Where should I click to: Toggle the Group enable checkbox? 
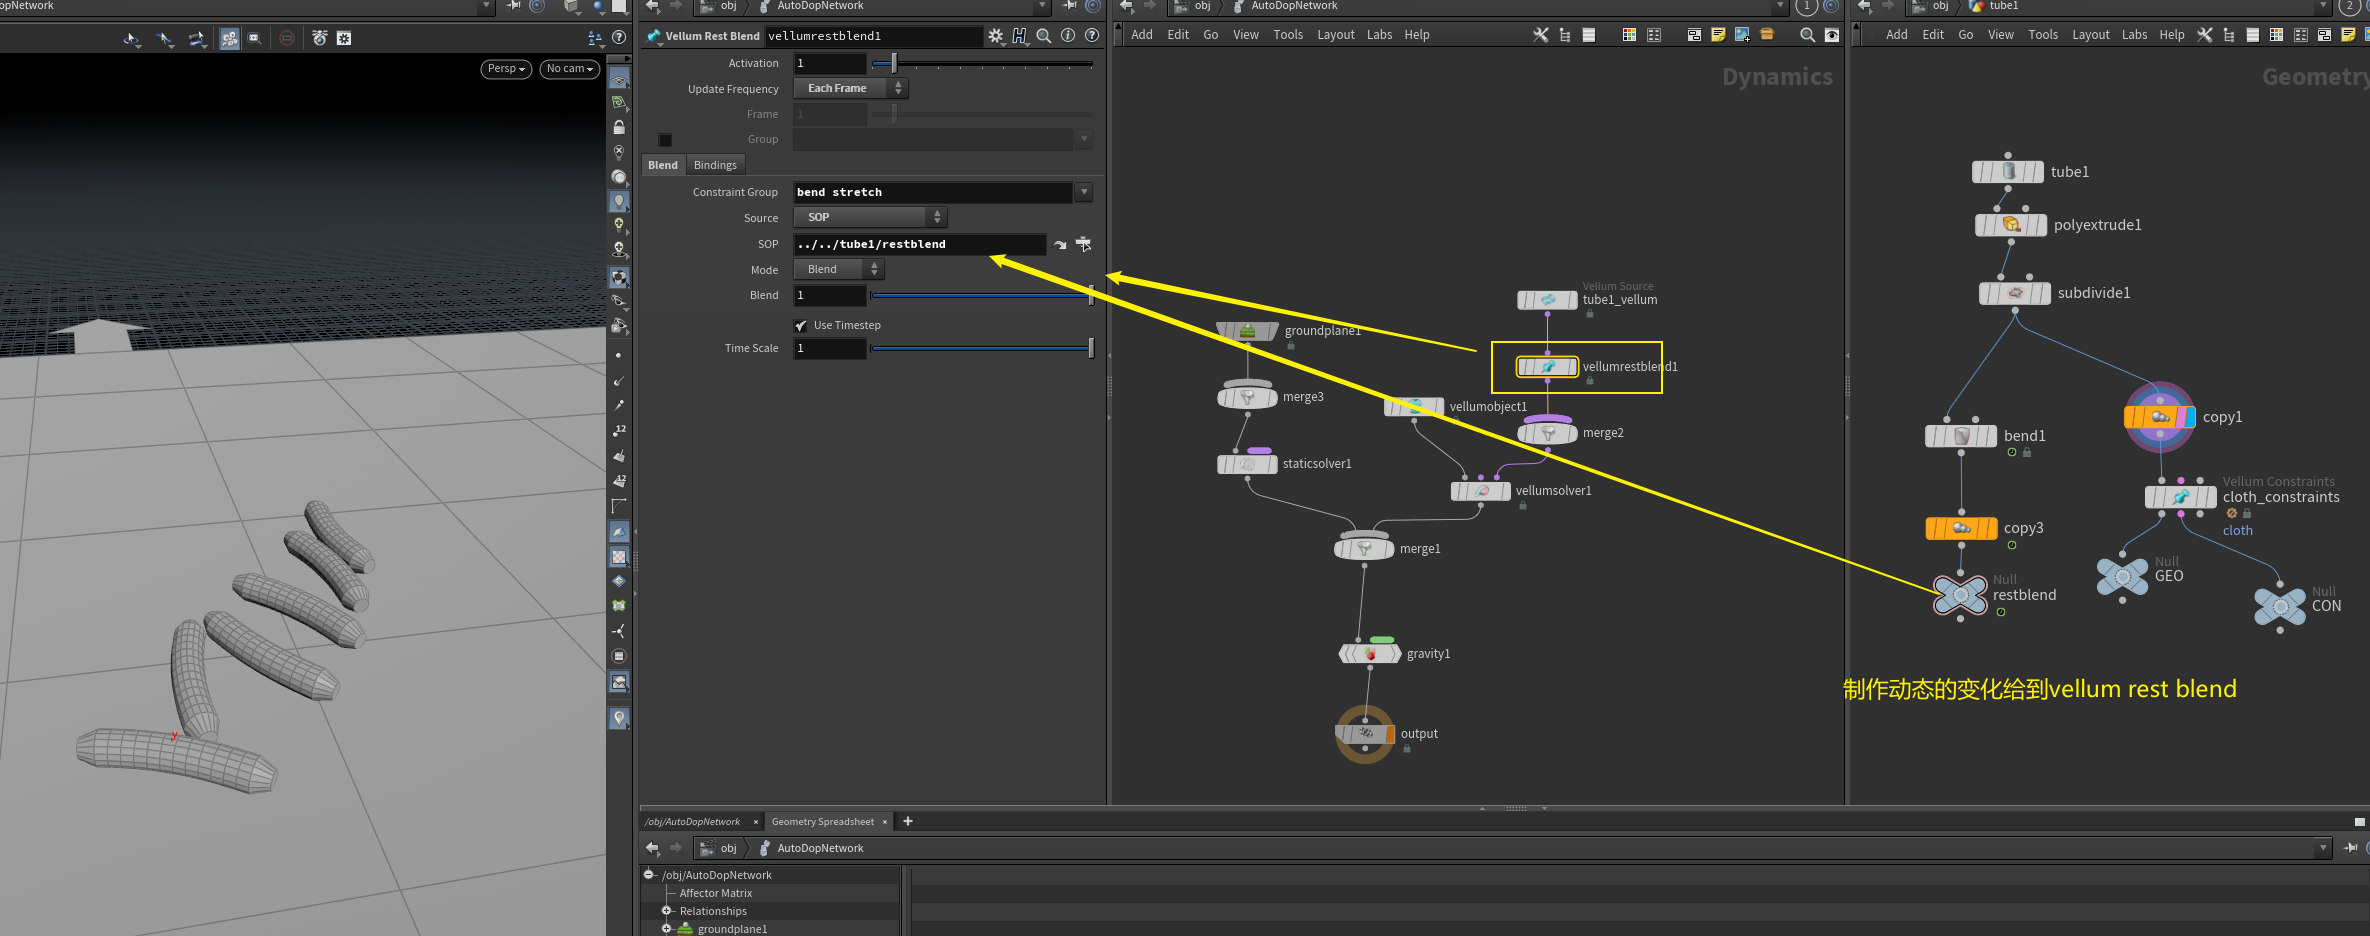point(665,140)
